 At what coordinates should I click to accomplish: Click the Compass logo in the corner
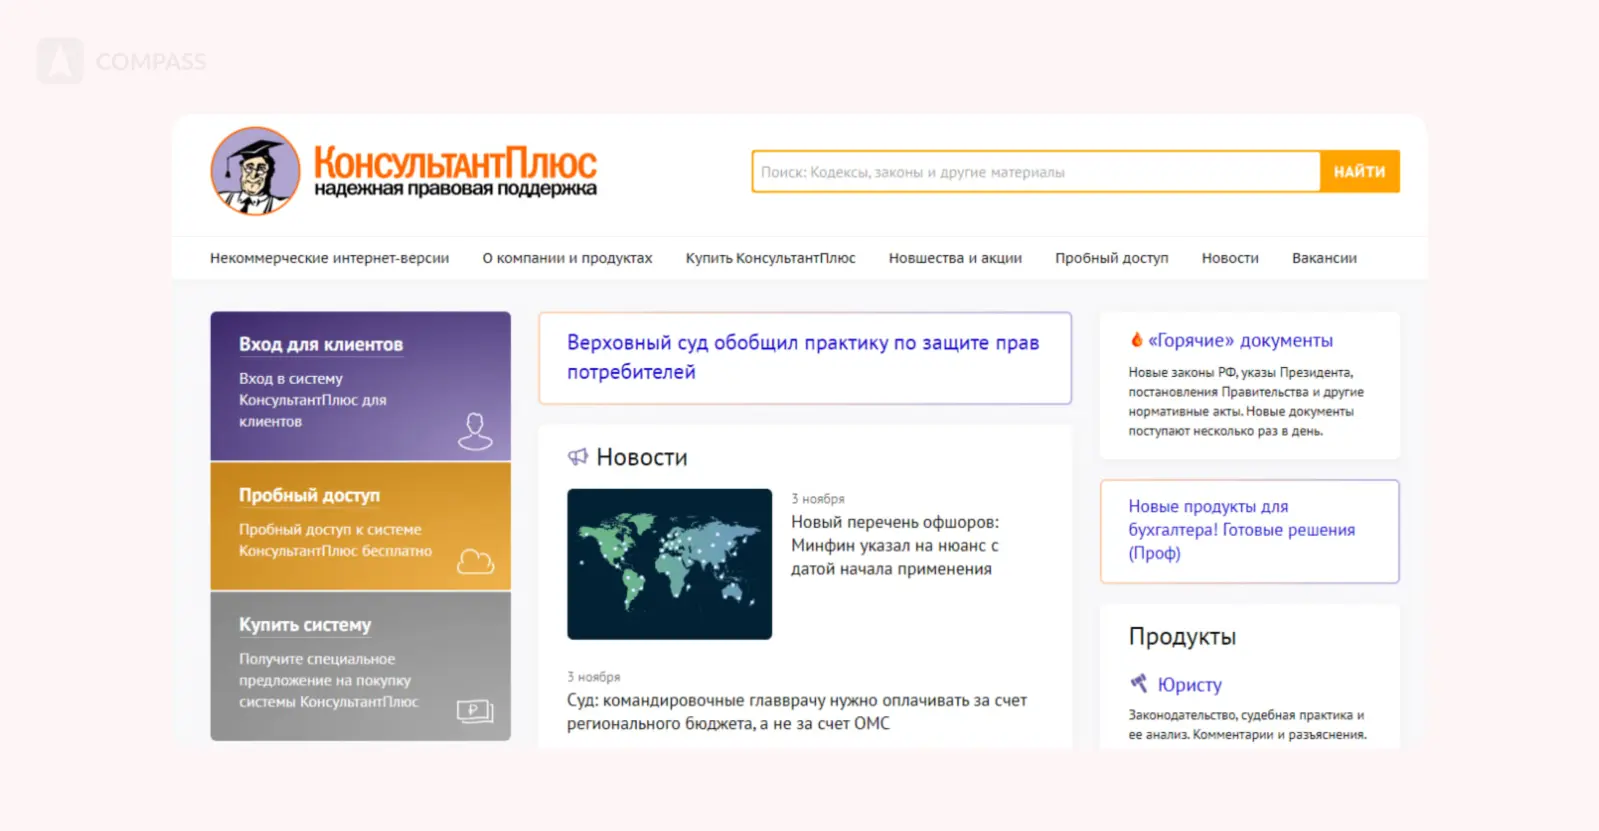pos(60,61)
